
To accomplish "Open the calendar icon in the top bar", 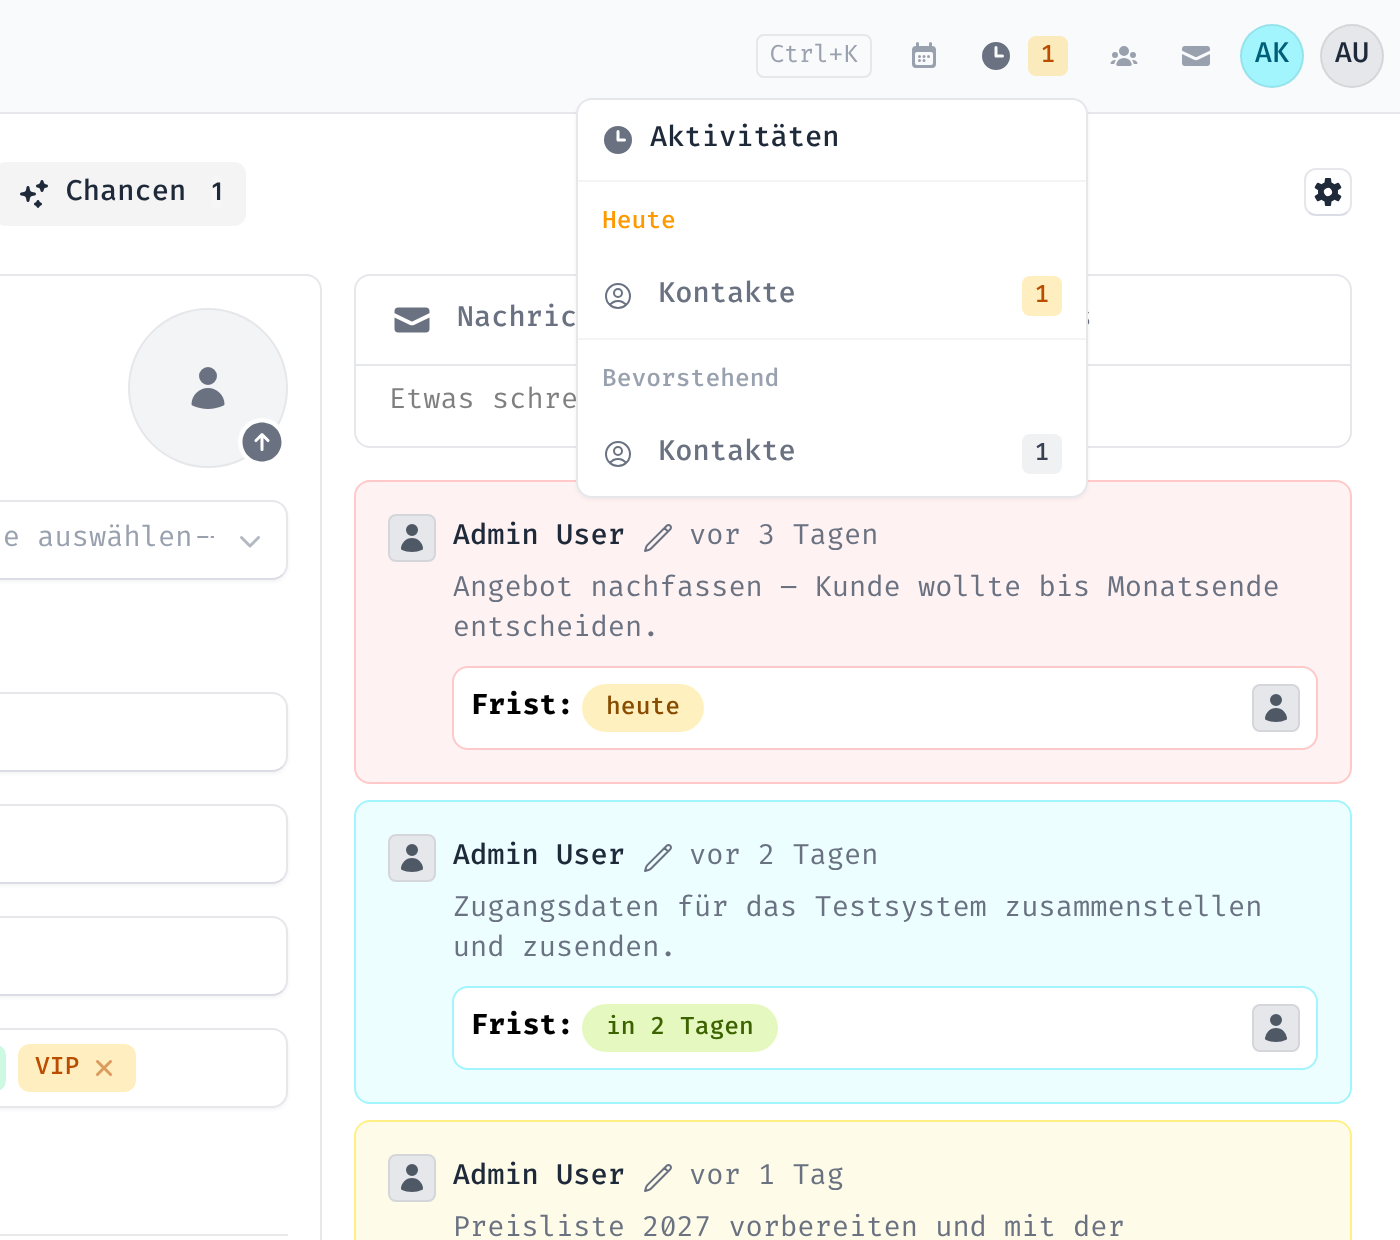I will [x=924, y=56].
